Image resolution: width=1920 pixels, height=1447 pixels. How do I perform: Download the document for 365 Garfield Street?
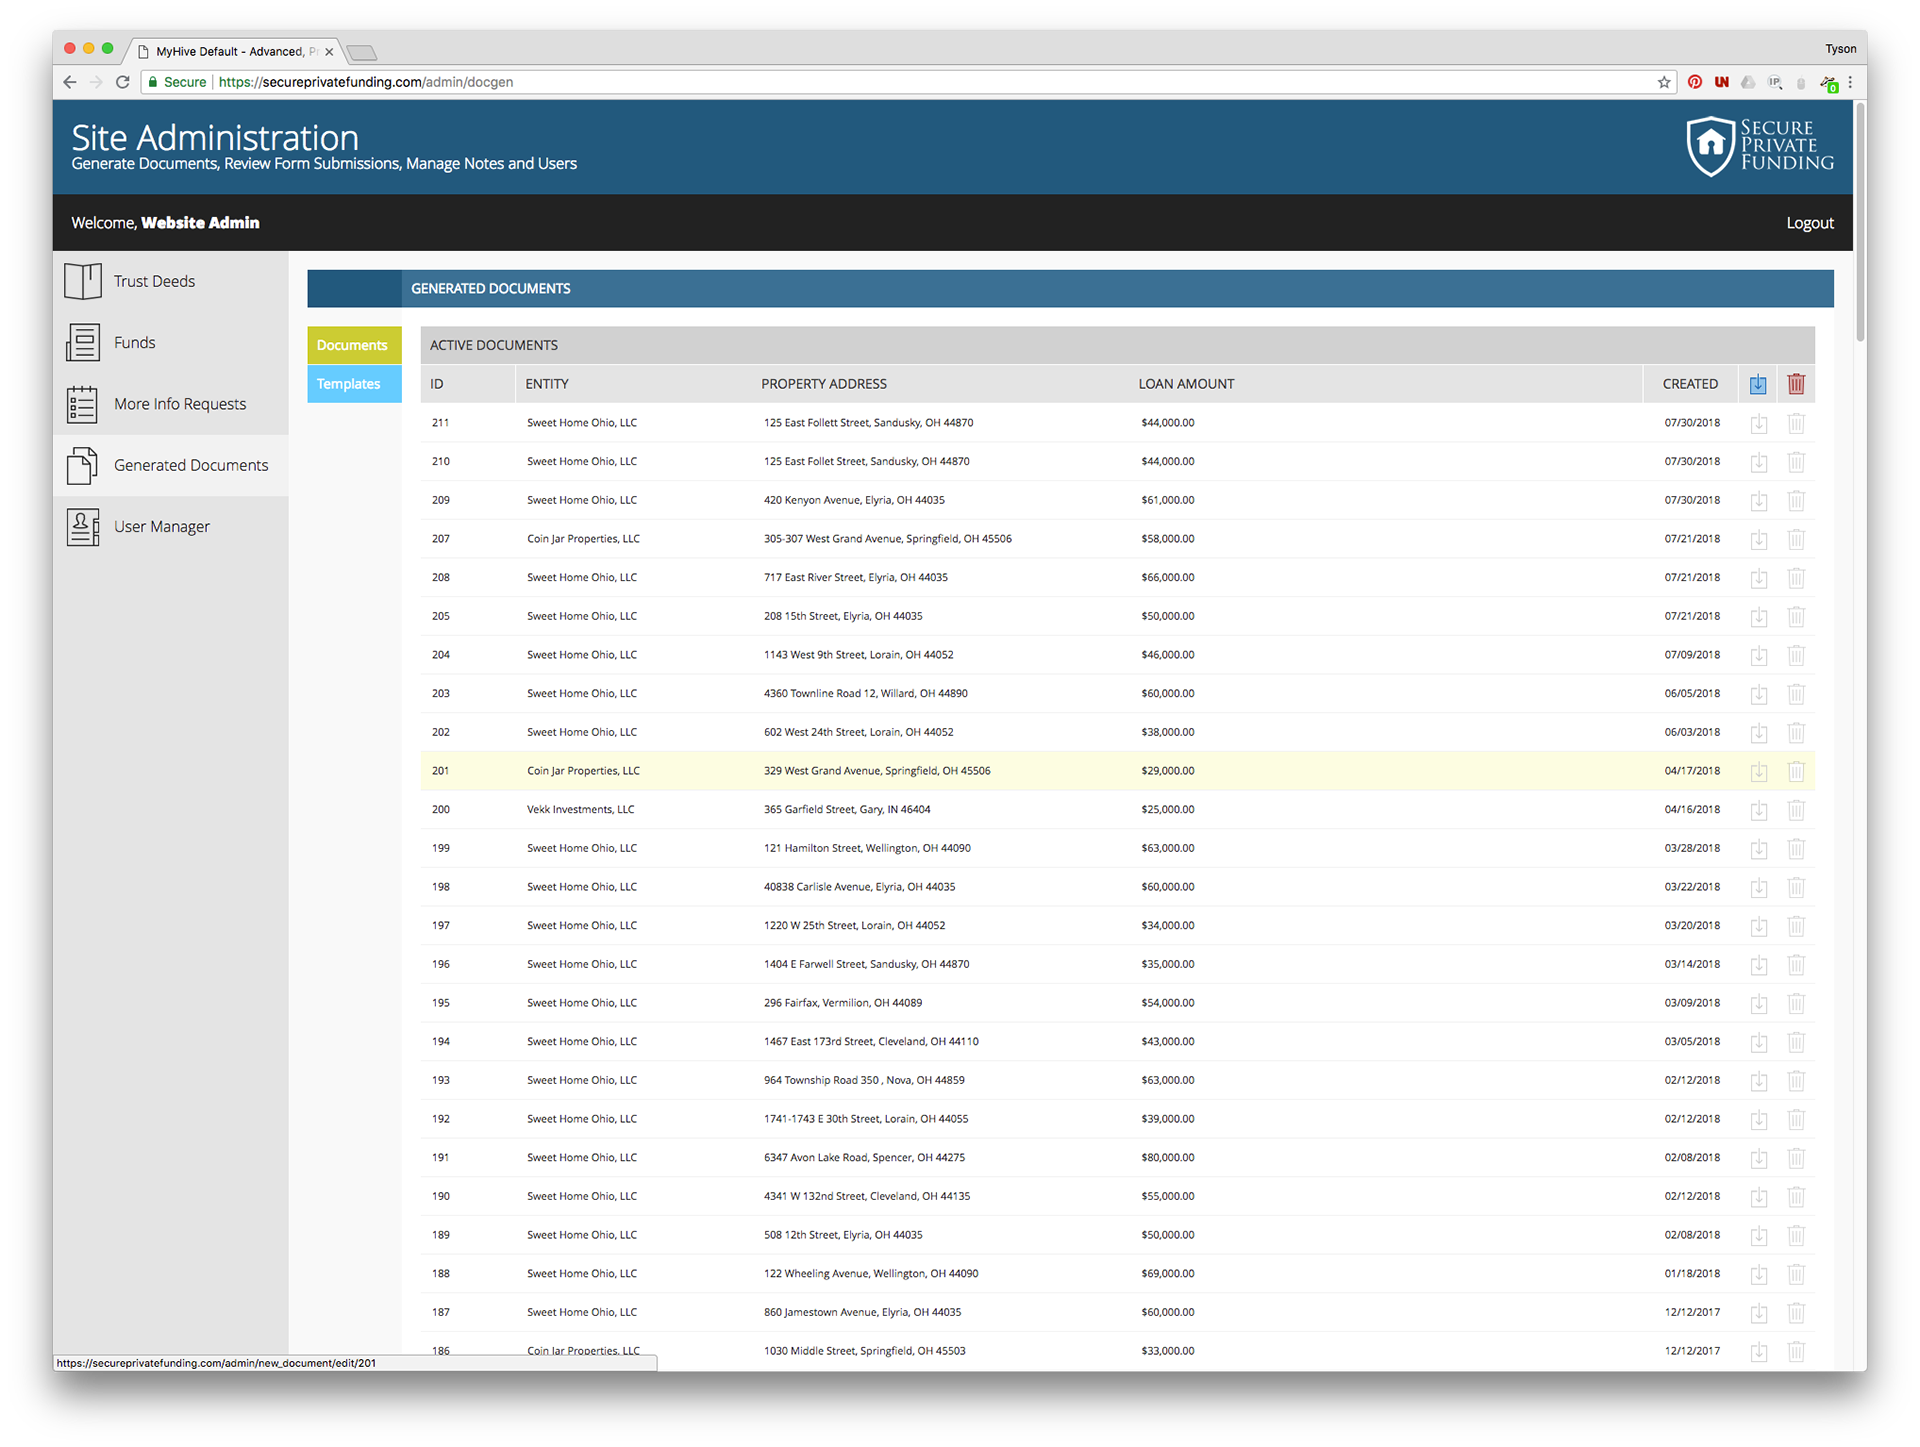(1758, 810)
